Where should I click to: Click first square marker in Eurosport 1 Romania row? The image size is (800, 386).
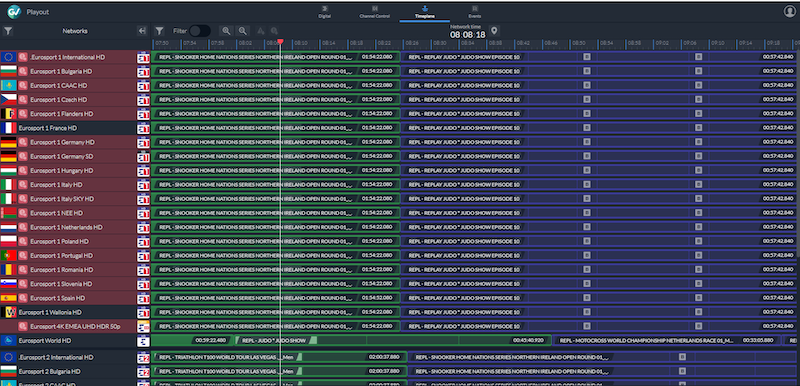(x=587, y=270)
